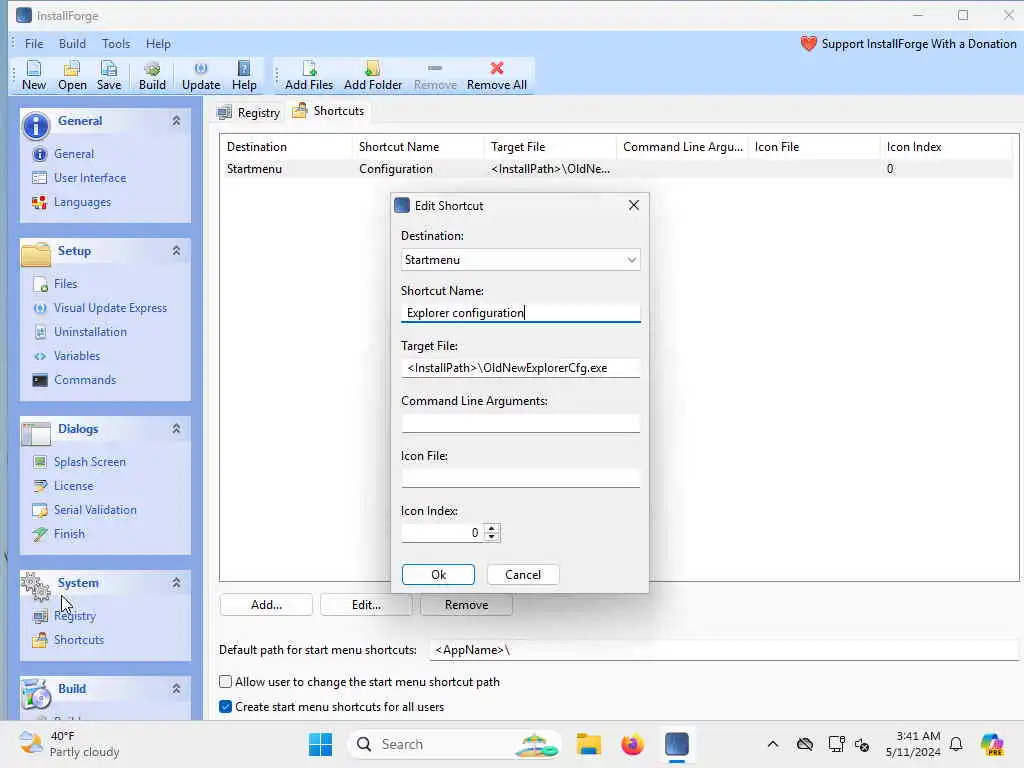Open License under Dialogs

coord(73,486)
